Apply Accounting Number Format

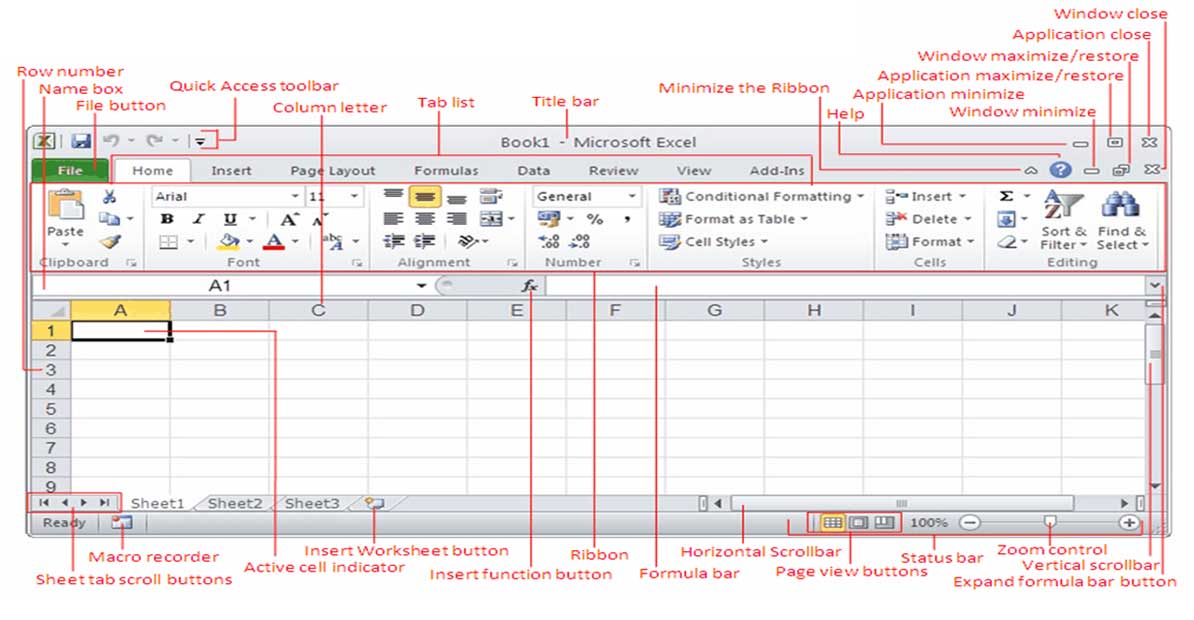click(x=548, y=219)
